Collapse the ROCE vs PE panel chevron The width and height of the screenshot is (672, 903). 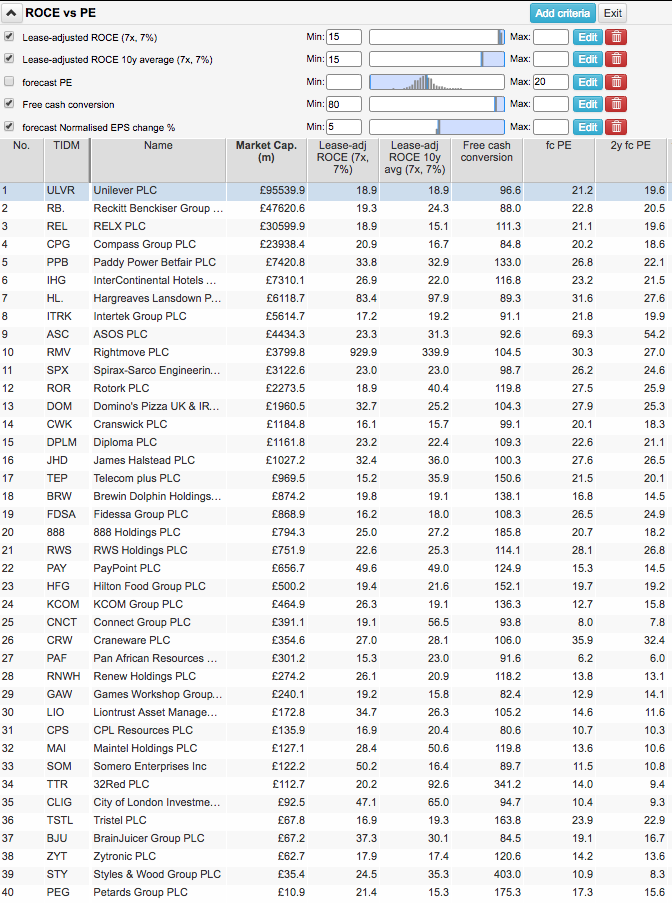(11, 13)
